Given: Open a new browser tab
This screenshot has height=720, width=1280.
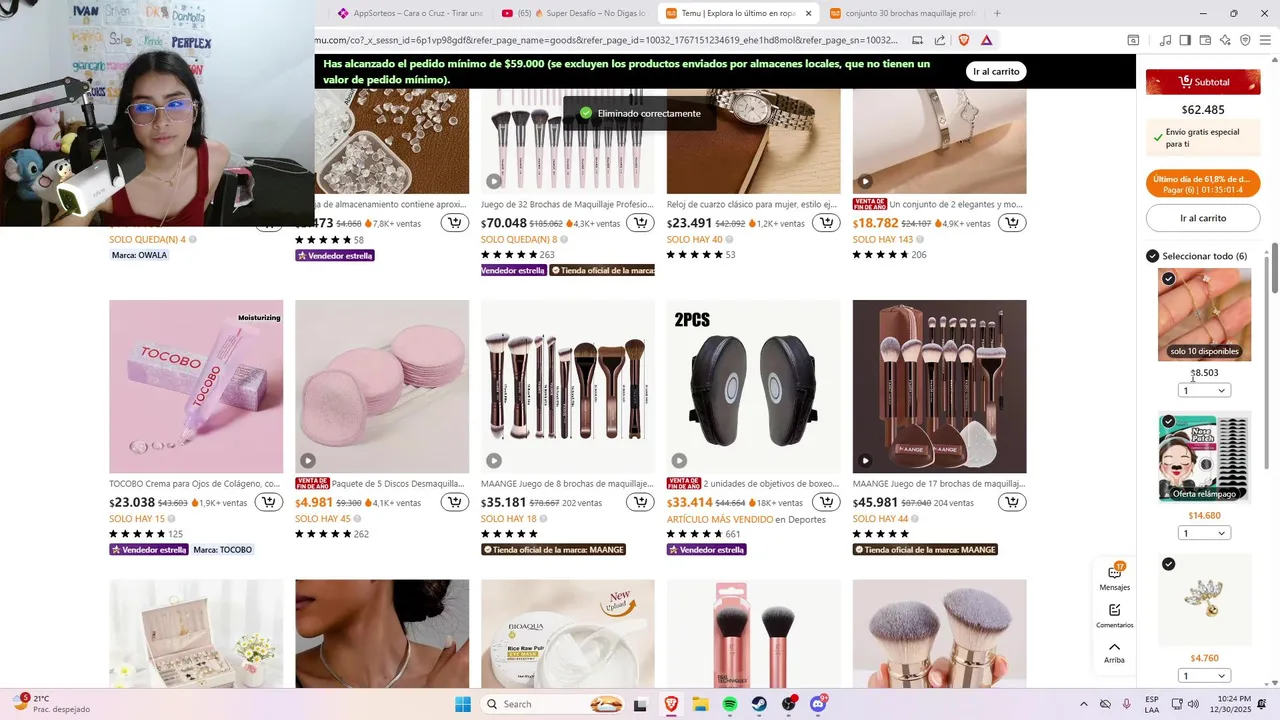Looking at the screenshot, I should click(997, 13).
